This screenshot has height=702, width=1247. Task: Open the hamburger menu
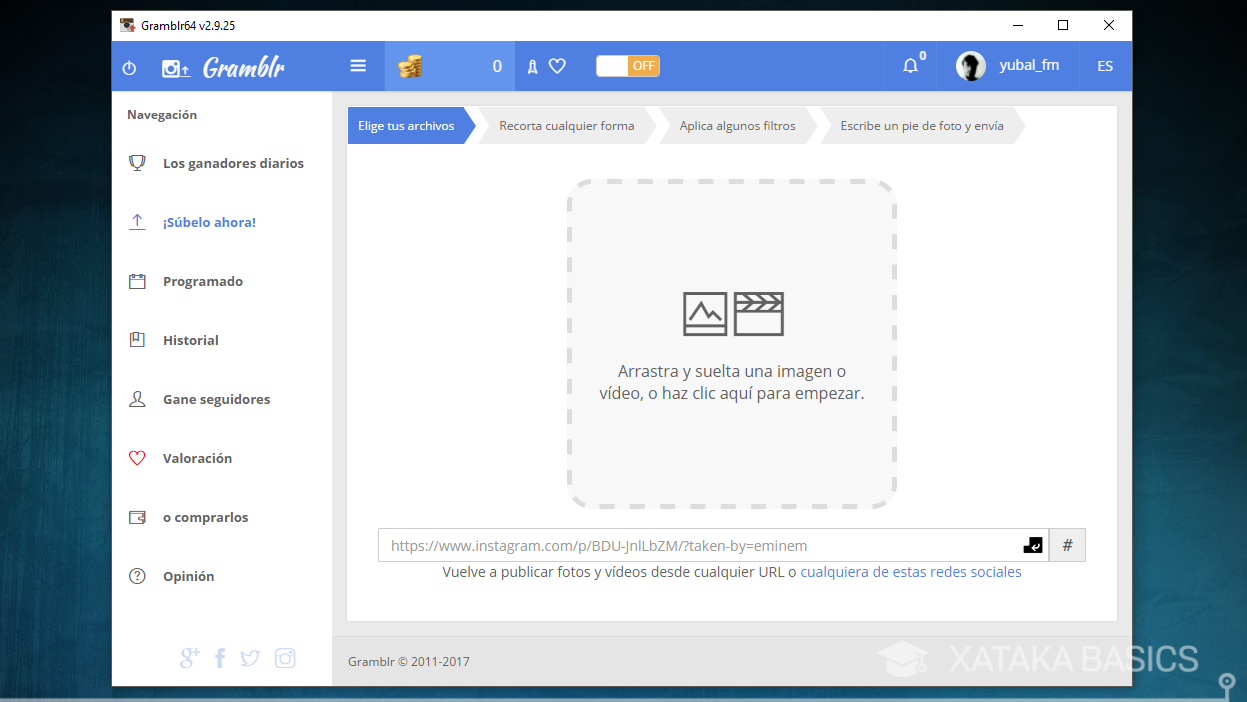click(x=357, y=65)
